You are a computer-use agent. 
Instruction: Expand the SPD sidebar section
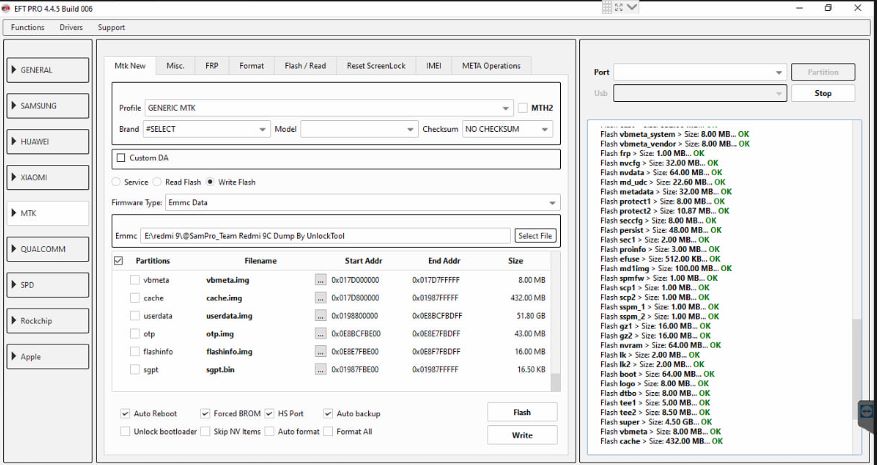click(x=48, y=285)
